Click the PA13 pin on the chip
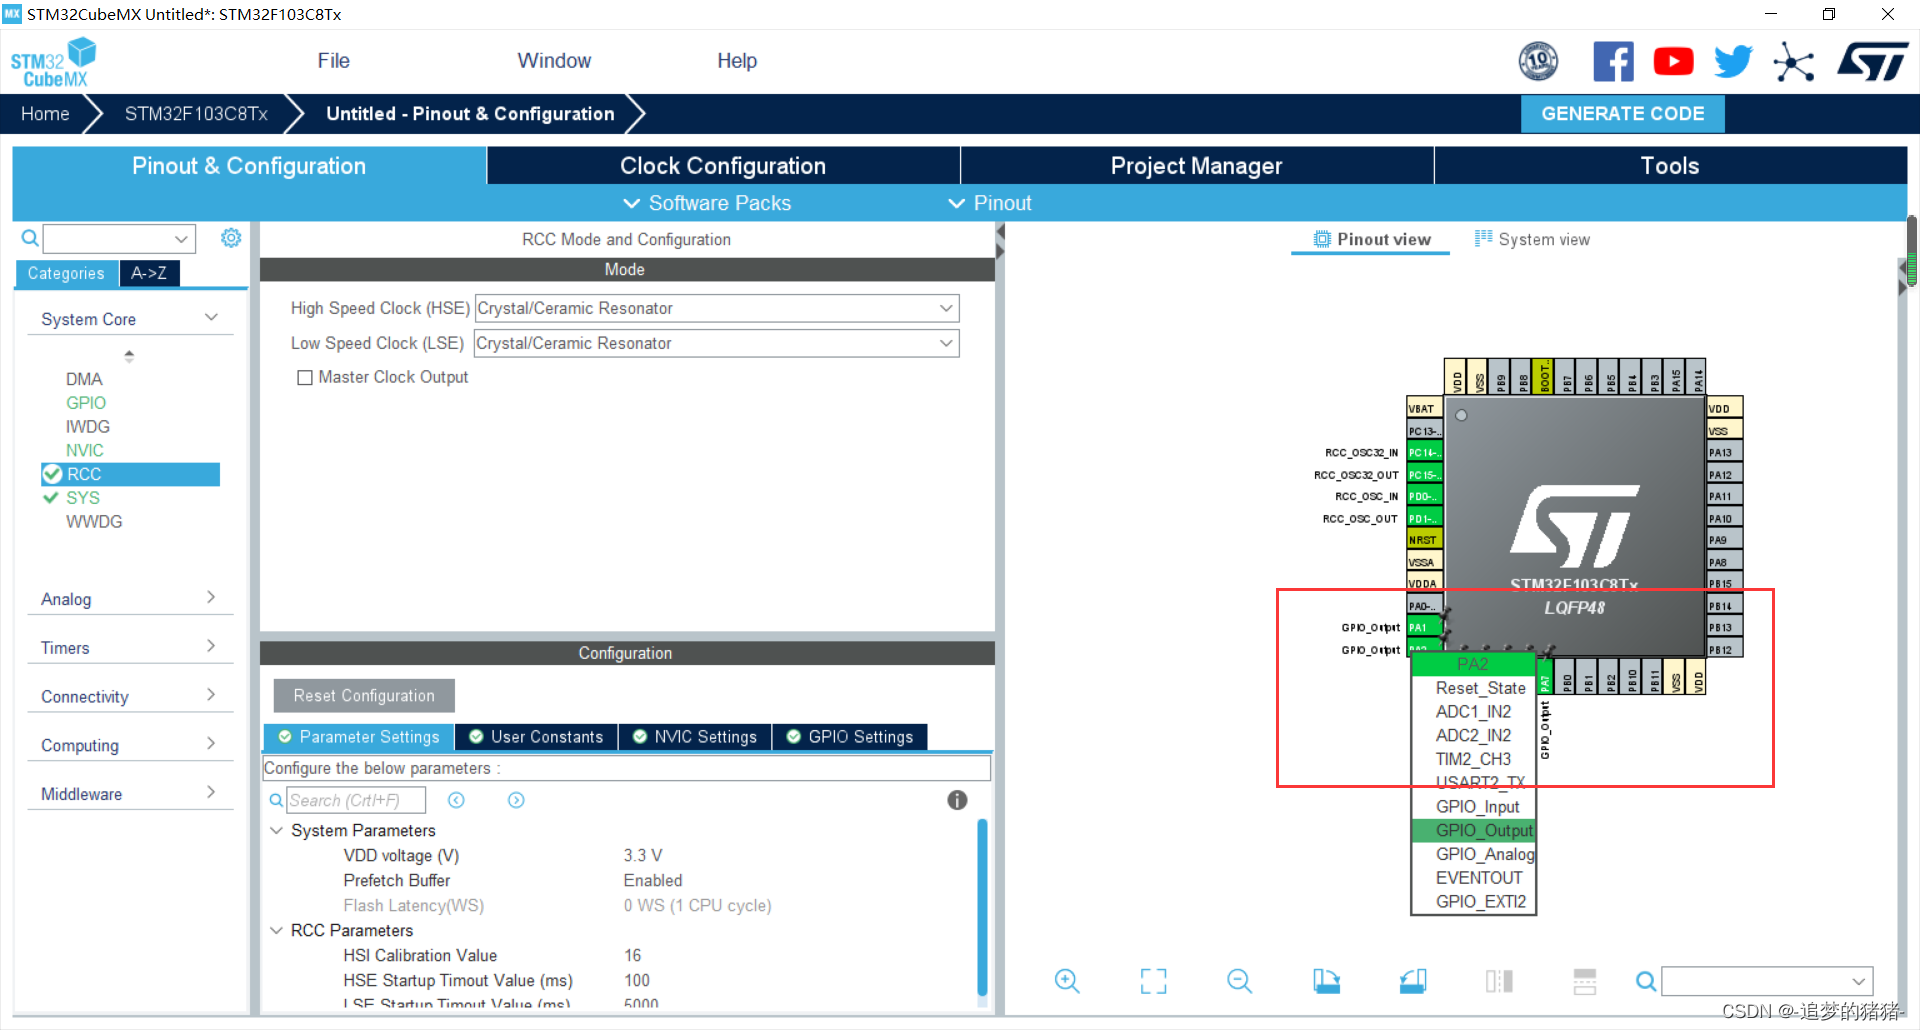Screen dimensions: 1920x1030 click(1724, 452)
